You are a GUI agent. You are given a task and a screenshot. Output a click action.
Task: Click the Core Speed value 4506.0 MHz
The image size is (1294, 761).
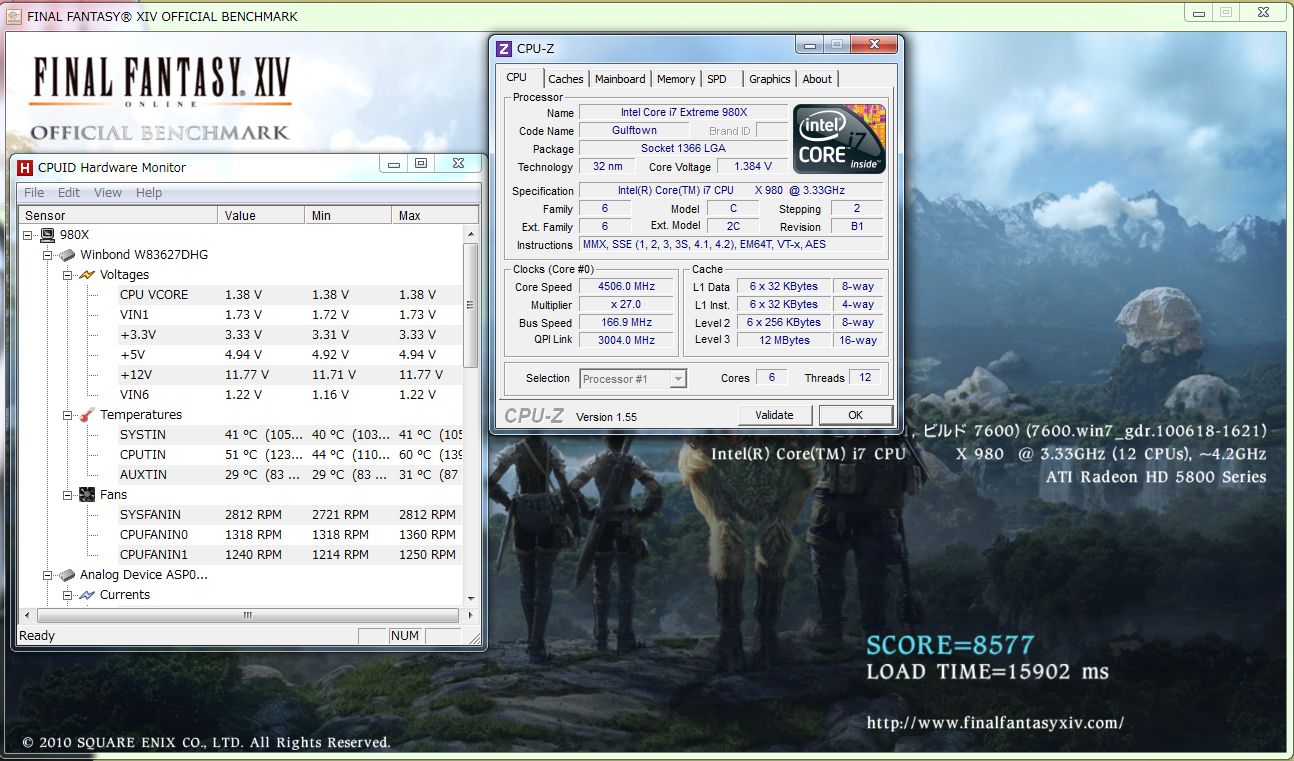click(x=625, y=287)
